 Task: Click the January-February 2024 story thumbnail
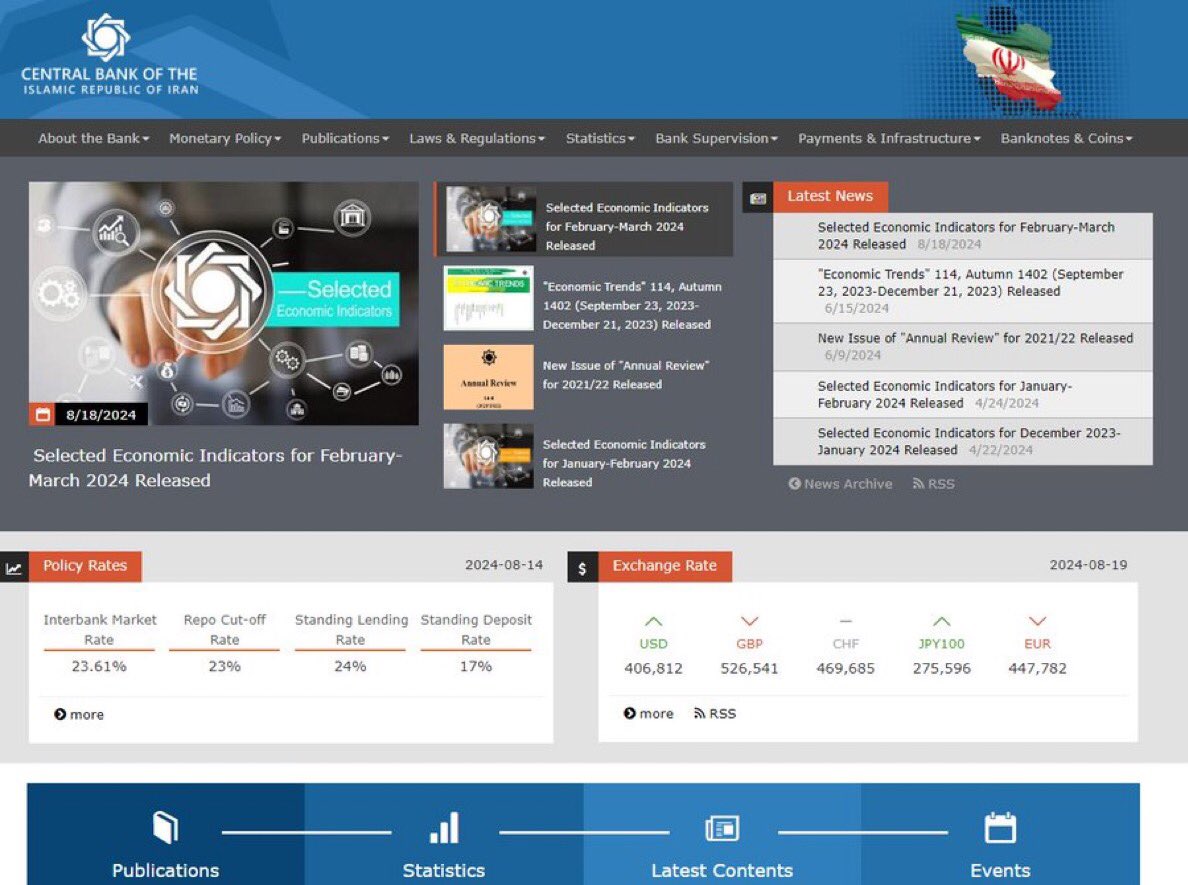[x=489, y=456]
